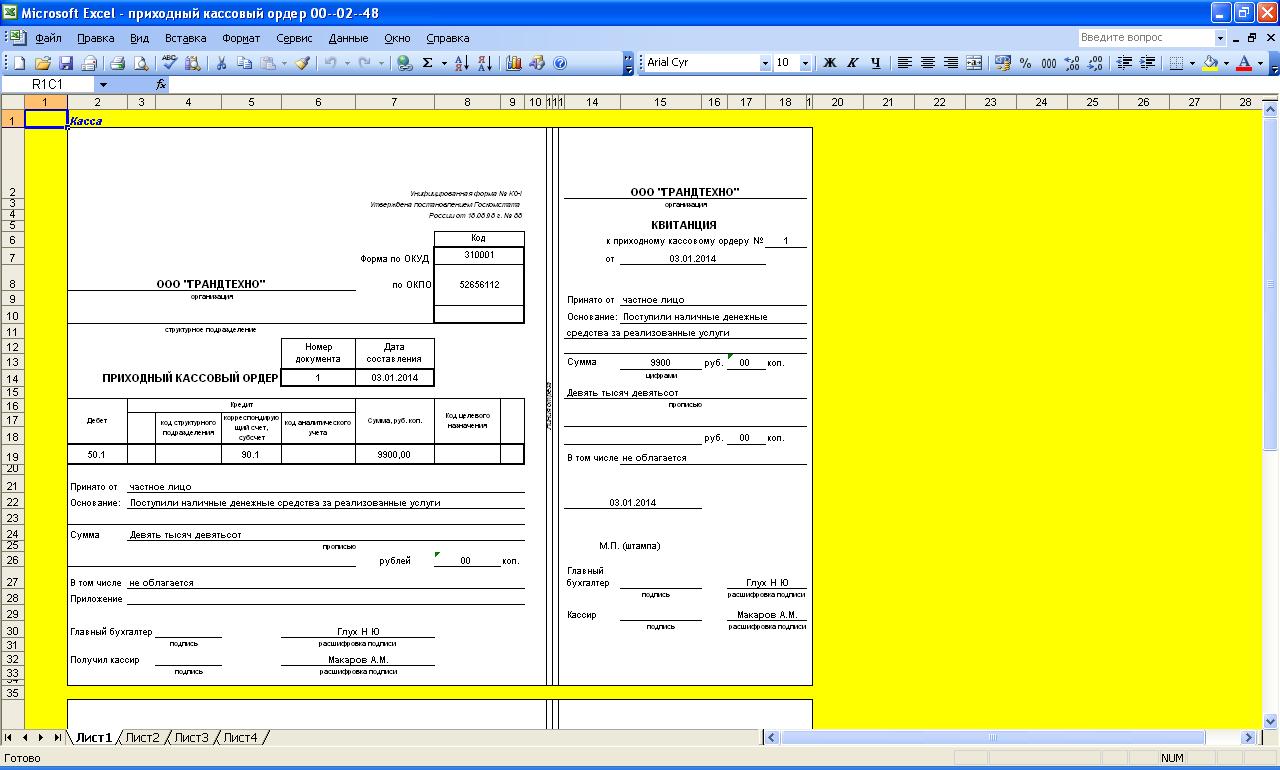Toggle bold formatting (Ж)
The width and height of the screenshot is (1280, 770).
pyautogui.click(x=829, y=63)
